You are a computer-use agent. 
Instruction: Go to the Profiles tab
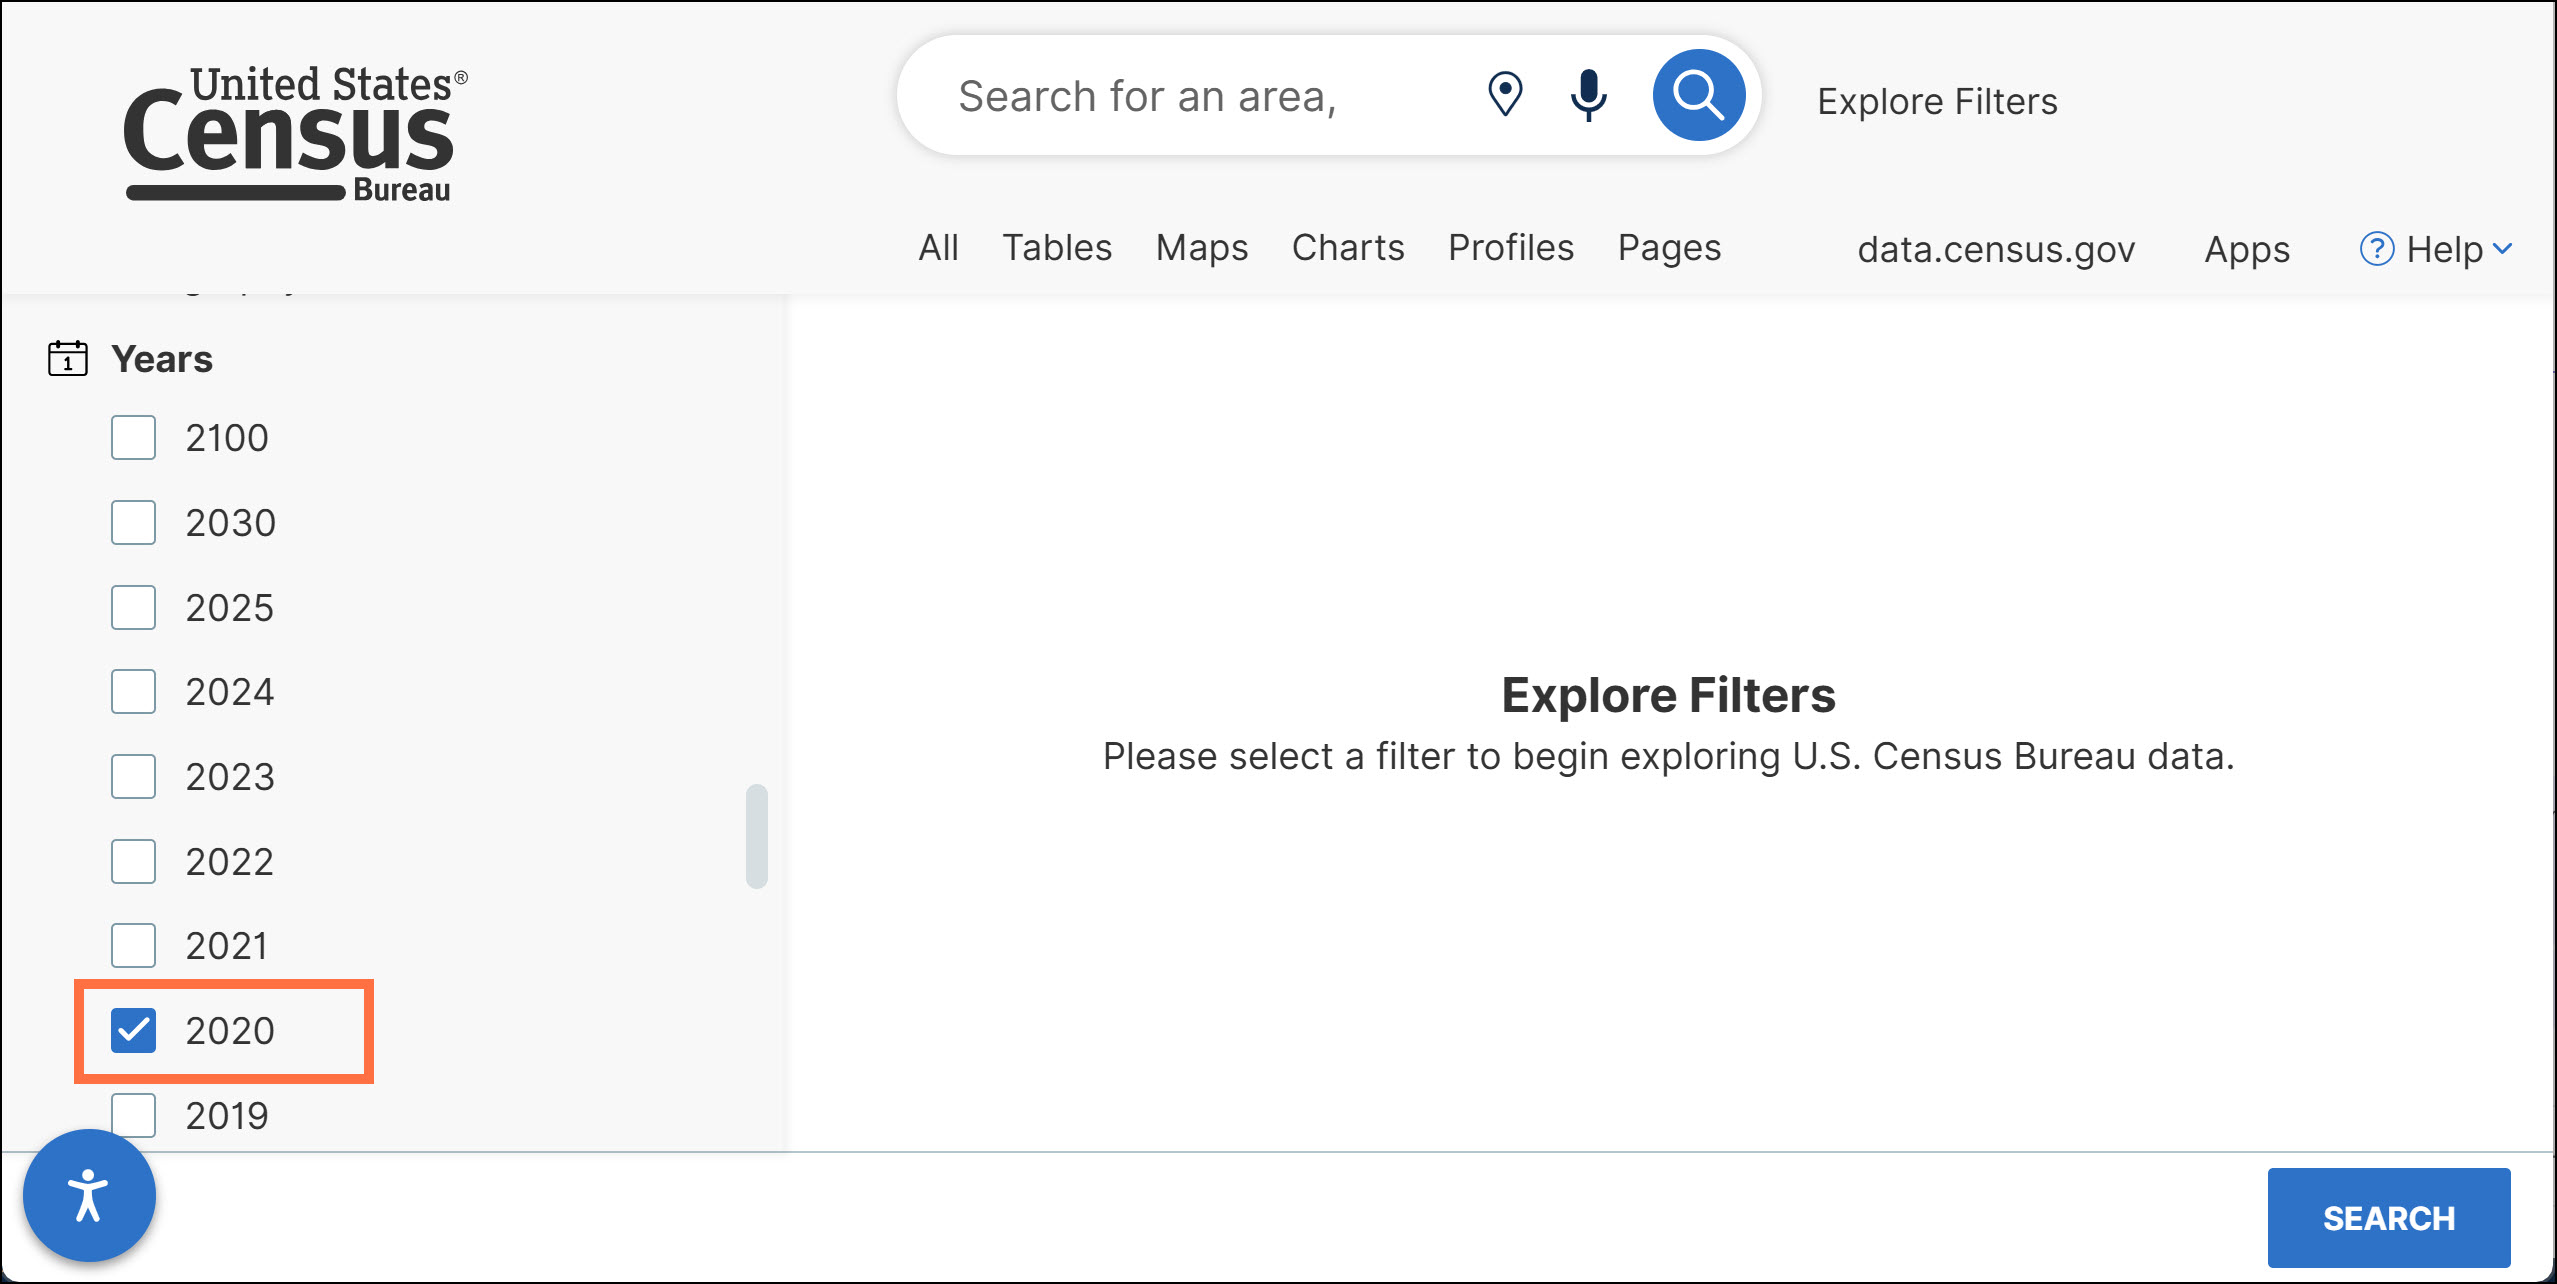click(x=1510, y=248)
